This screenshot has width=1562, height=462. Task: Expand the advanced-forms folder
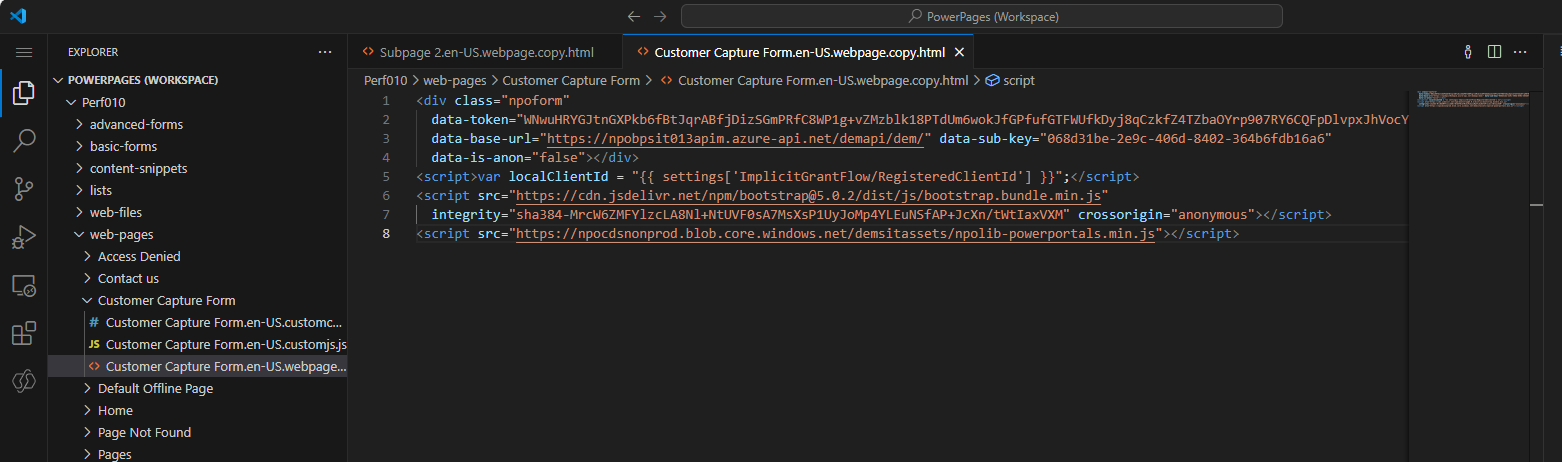[x=136, y=124]
